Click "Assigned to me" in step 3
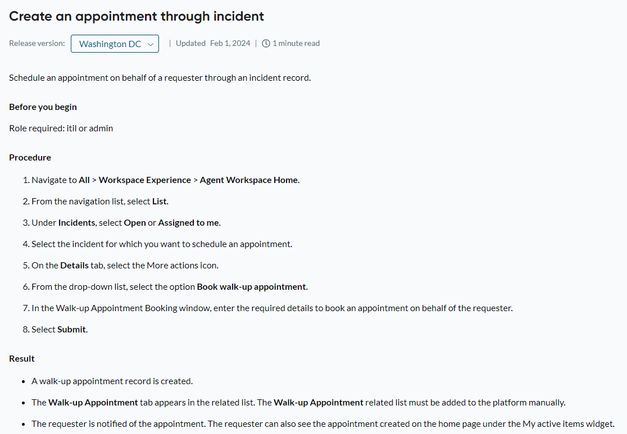This screenshot has width=627, height=434. pyautogui.click(x=189, y=222)
